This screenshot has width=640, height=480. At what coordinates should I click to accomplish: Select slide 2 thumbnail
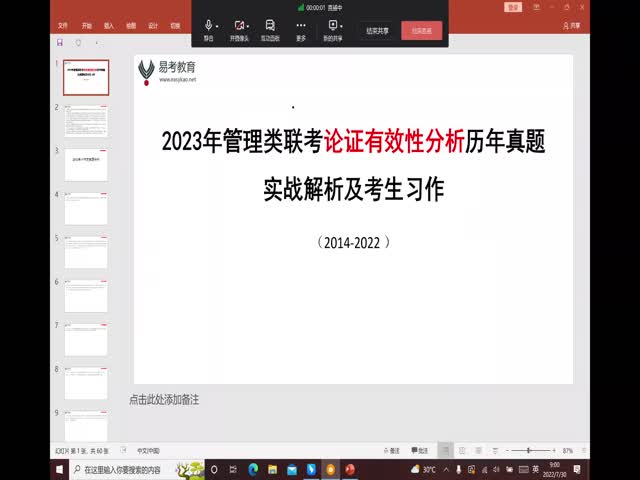86,121
